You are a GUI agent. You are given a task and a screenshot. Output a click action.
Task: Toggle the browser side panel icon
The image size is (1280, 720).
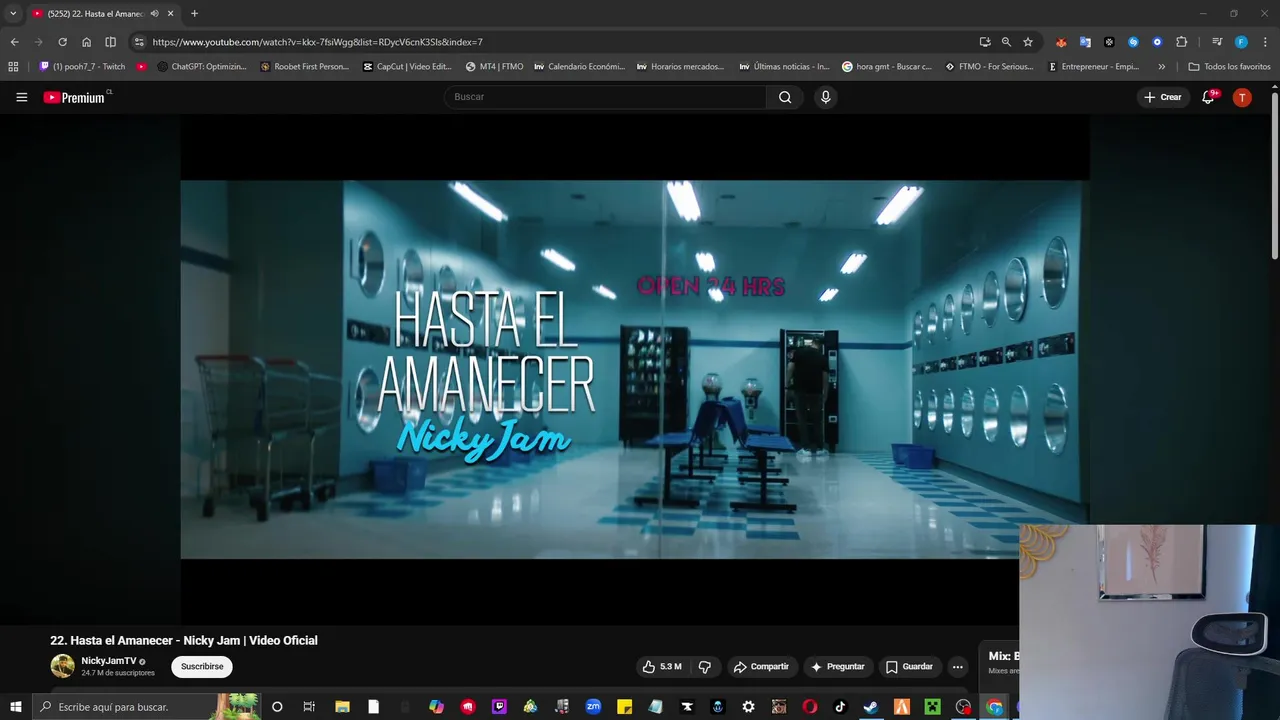tap(110, 42)
